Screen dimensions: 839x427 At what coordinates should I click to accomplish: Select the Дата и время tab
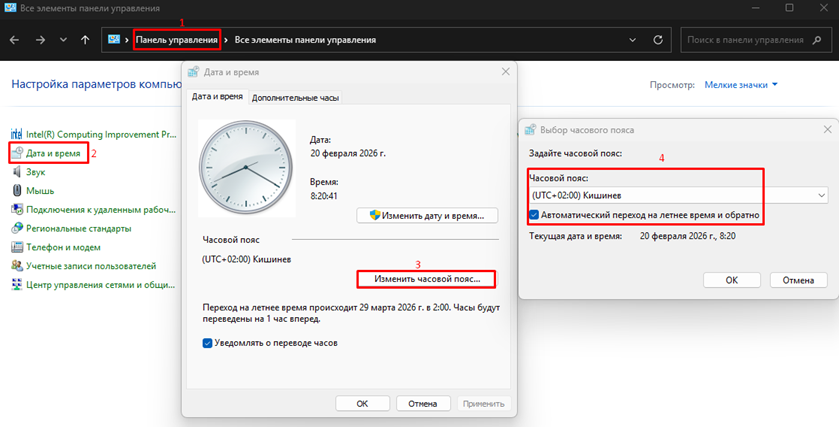[215, 97]
